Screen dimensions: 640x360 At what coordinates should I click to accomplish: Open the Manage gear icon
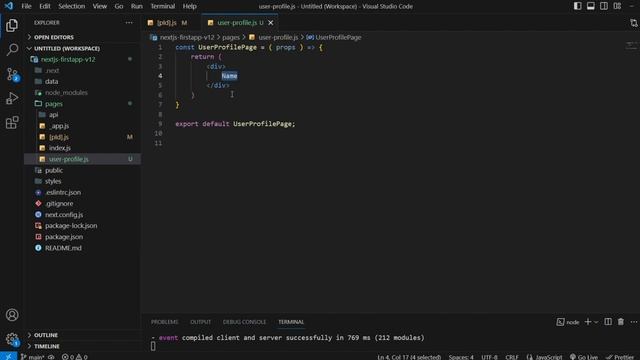tap(12, 339)
